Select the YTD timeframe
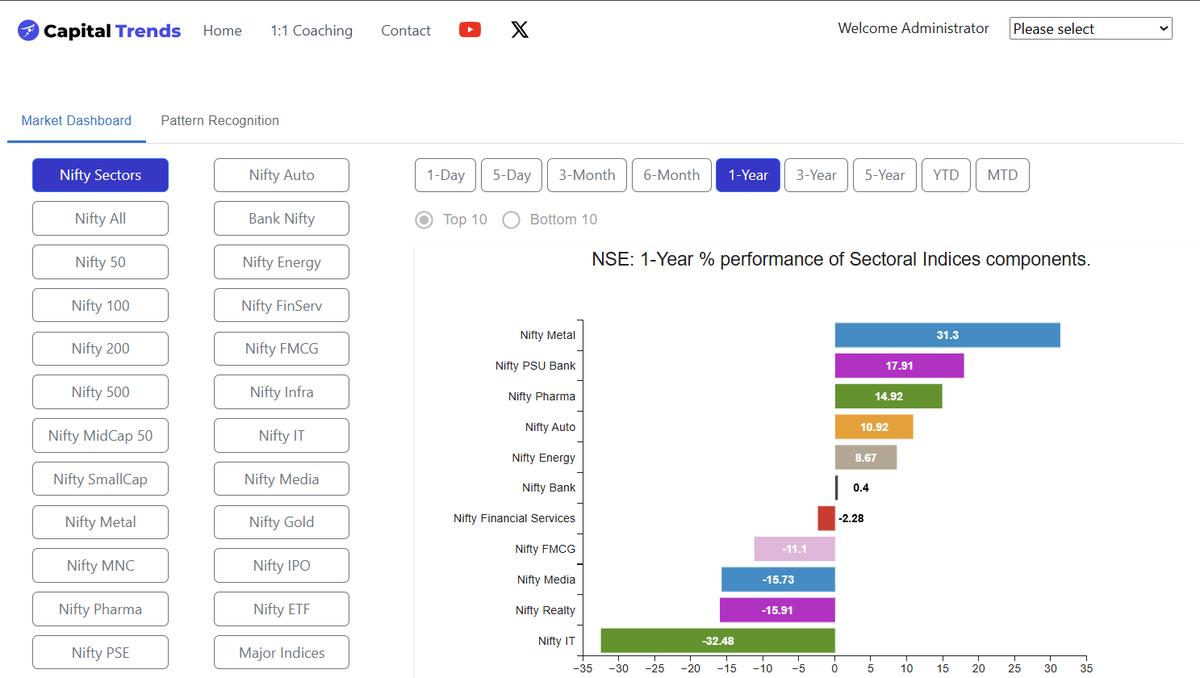The height and width of the screenshot is (678, 1200). coord(946,175)
